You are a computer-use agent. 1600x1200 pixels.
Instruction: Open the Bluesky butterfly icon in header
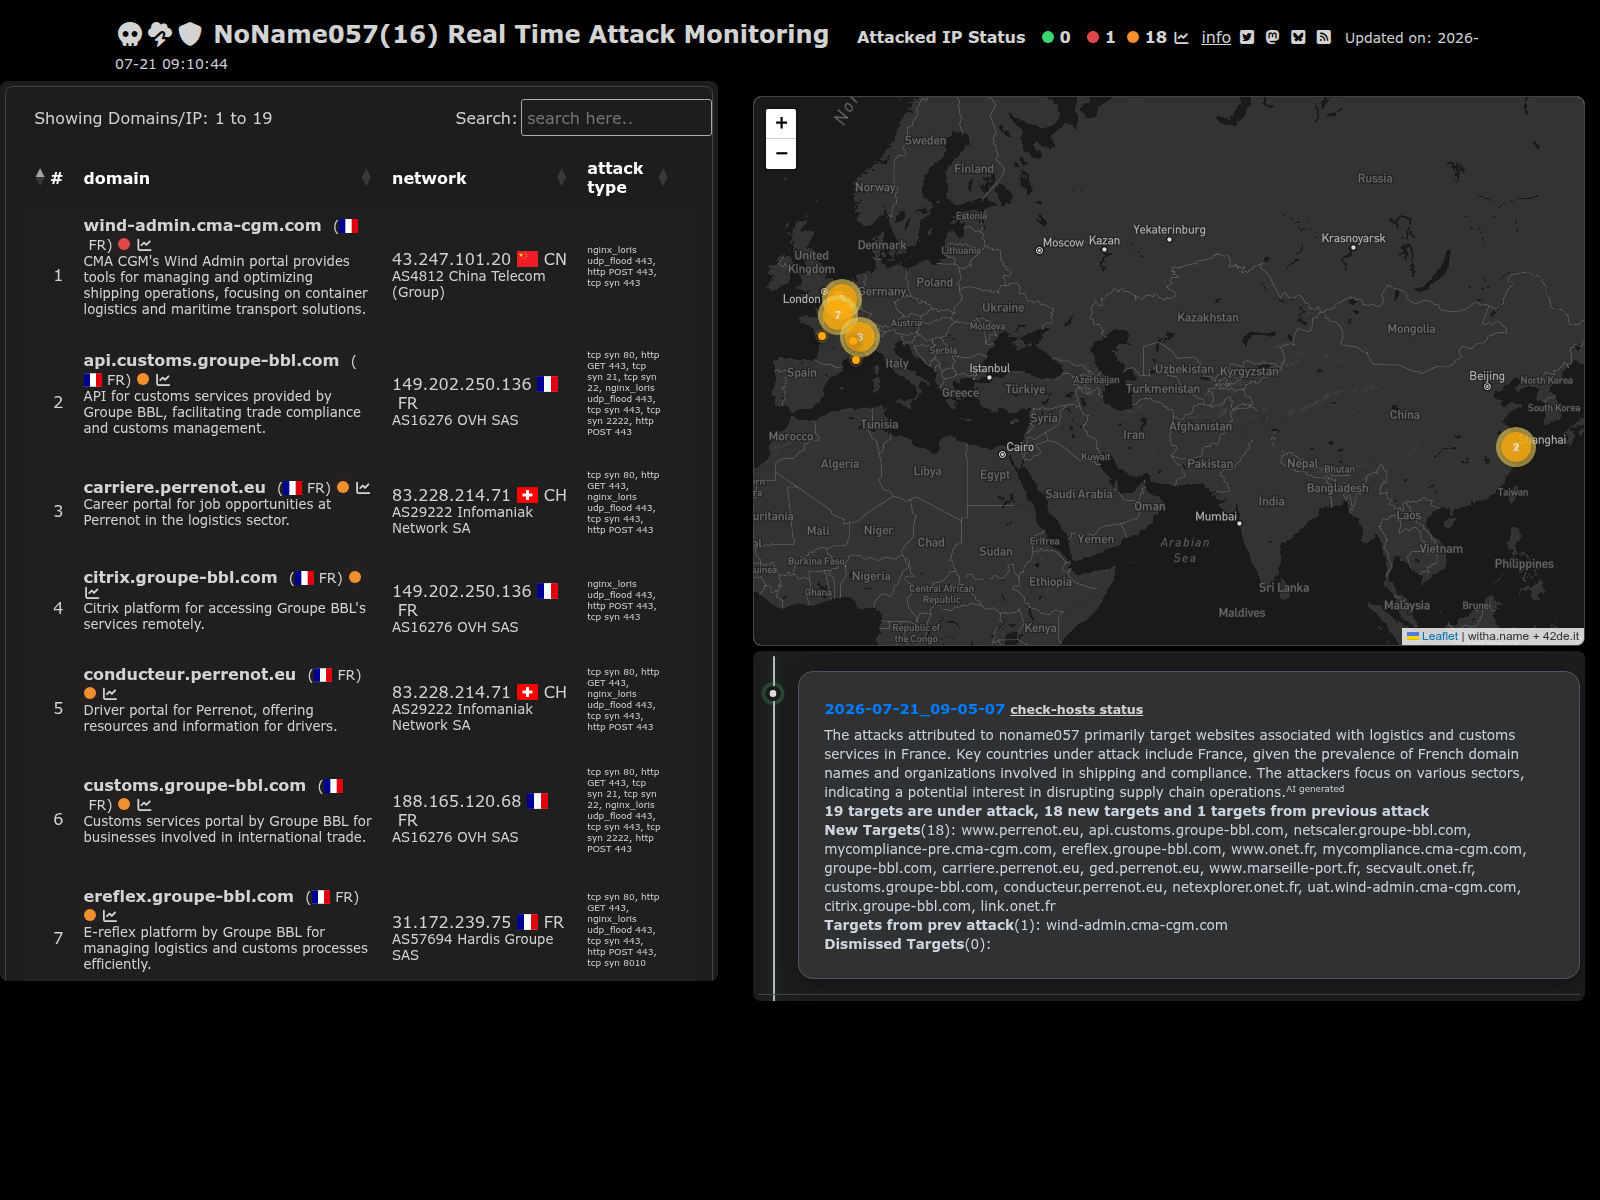point(1298,37)
